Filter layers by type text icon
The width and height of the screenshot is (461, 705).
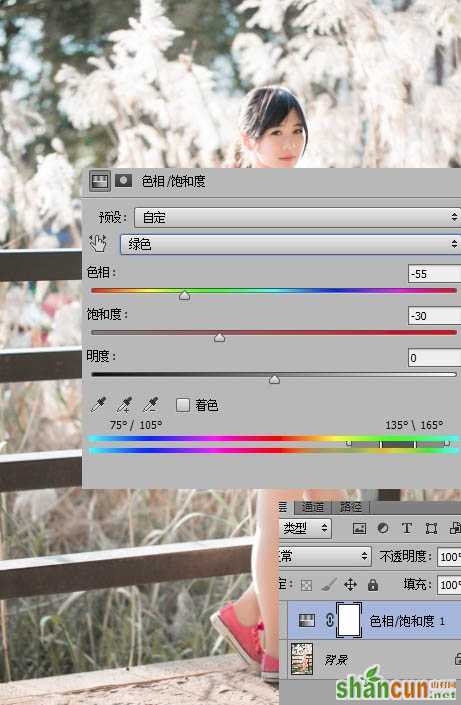tap(407, 528)
